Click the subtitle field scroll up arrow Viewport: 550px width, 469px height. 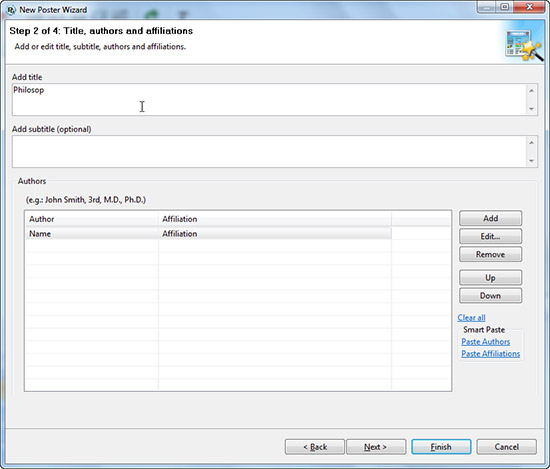531,142
